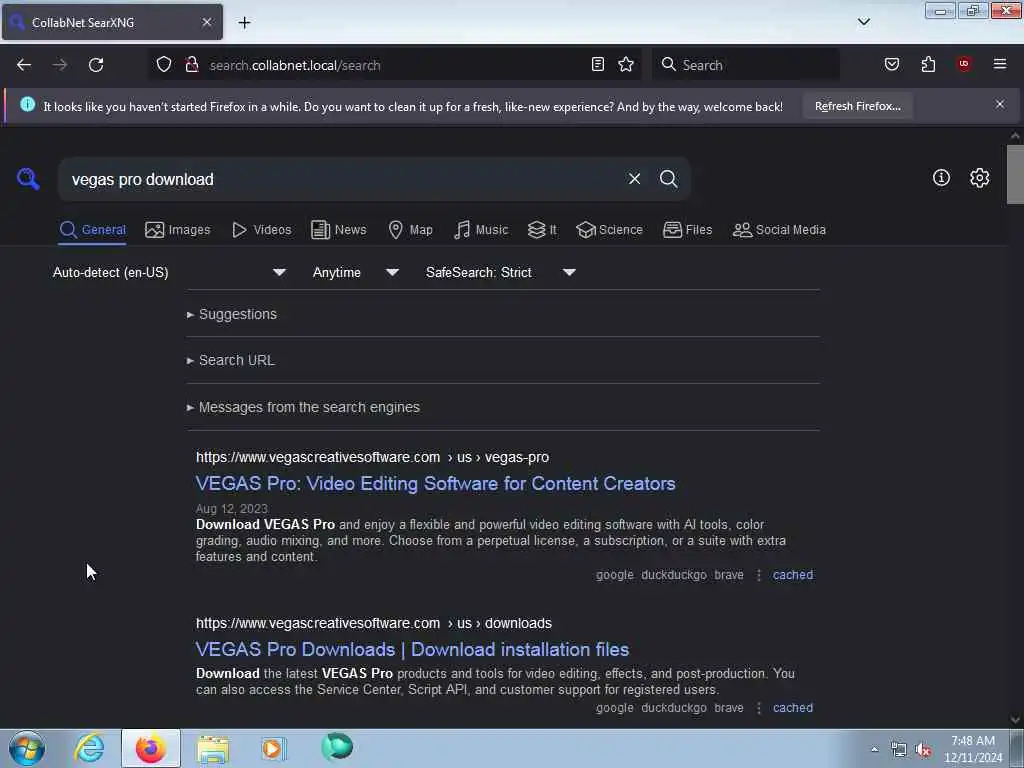Switch to Map category tab
Image resolution: width=1024 pixels, height=768 pixels.
click(410, 230)
